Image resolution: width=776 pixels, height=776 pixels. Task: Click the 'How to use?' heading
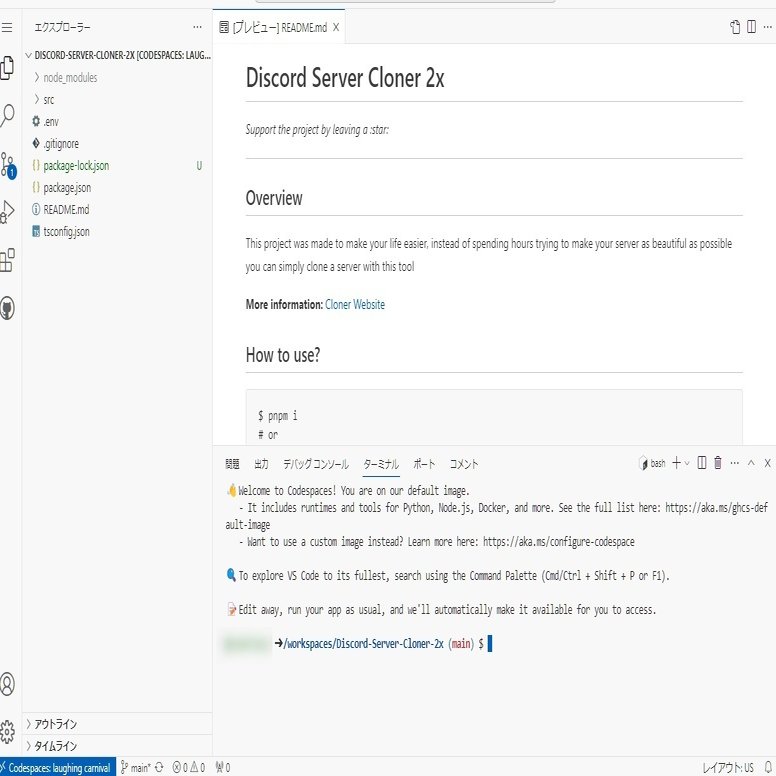click(x=283, y=355)
